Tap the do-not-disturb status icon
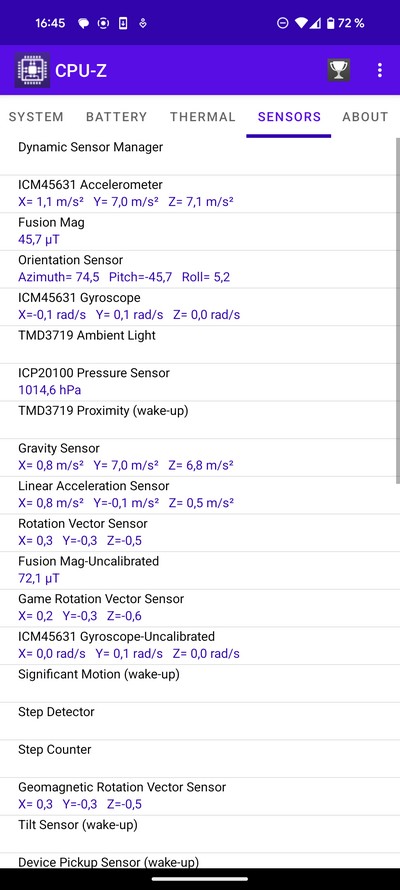 282,23
